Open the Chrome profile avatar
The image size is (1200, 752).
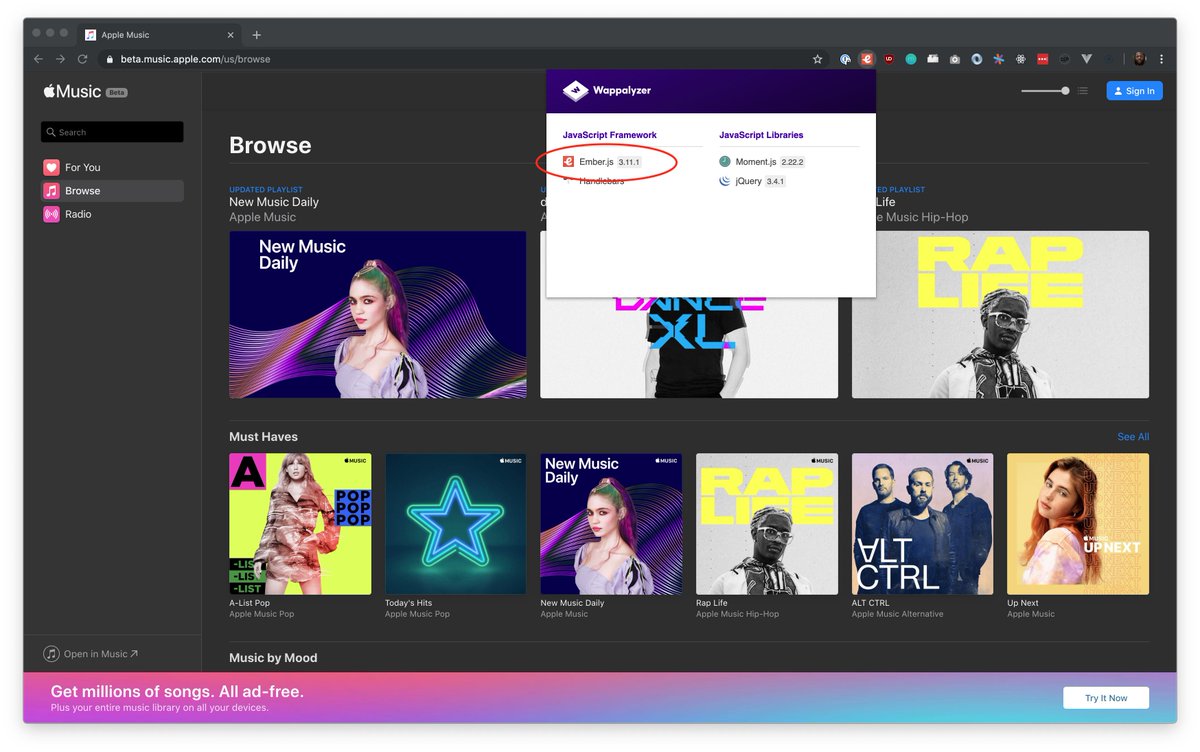1139,59
